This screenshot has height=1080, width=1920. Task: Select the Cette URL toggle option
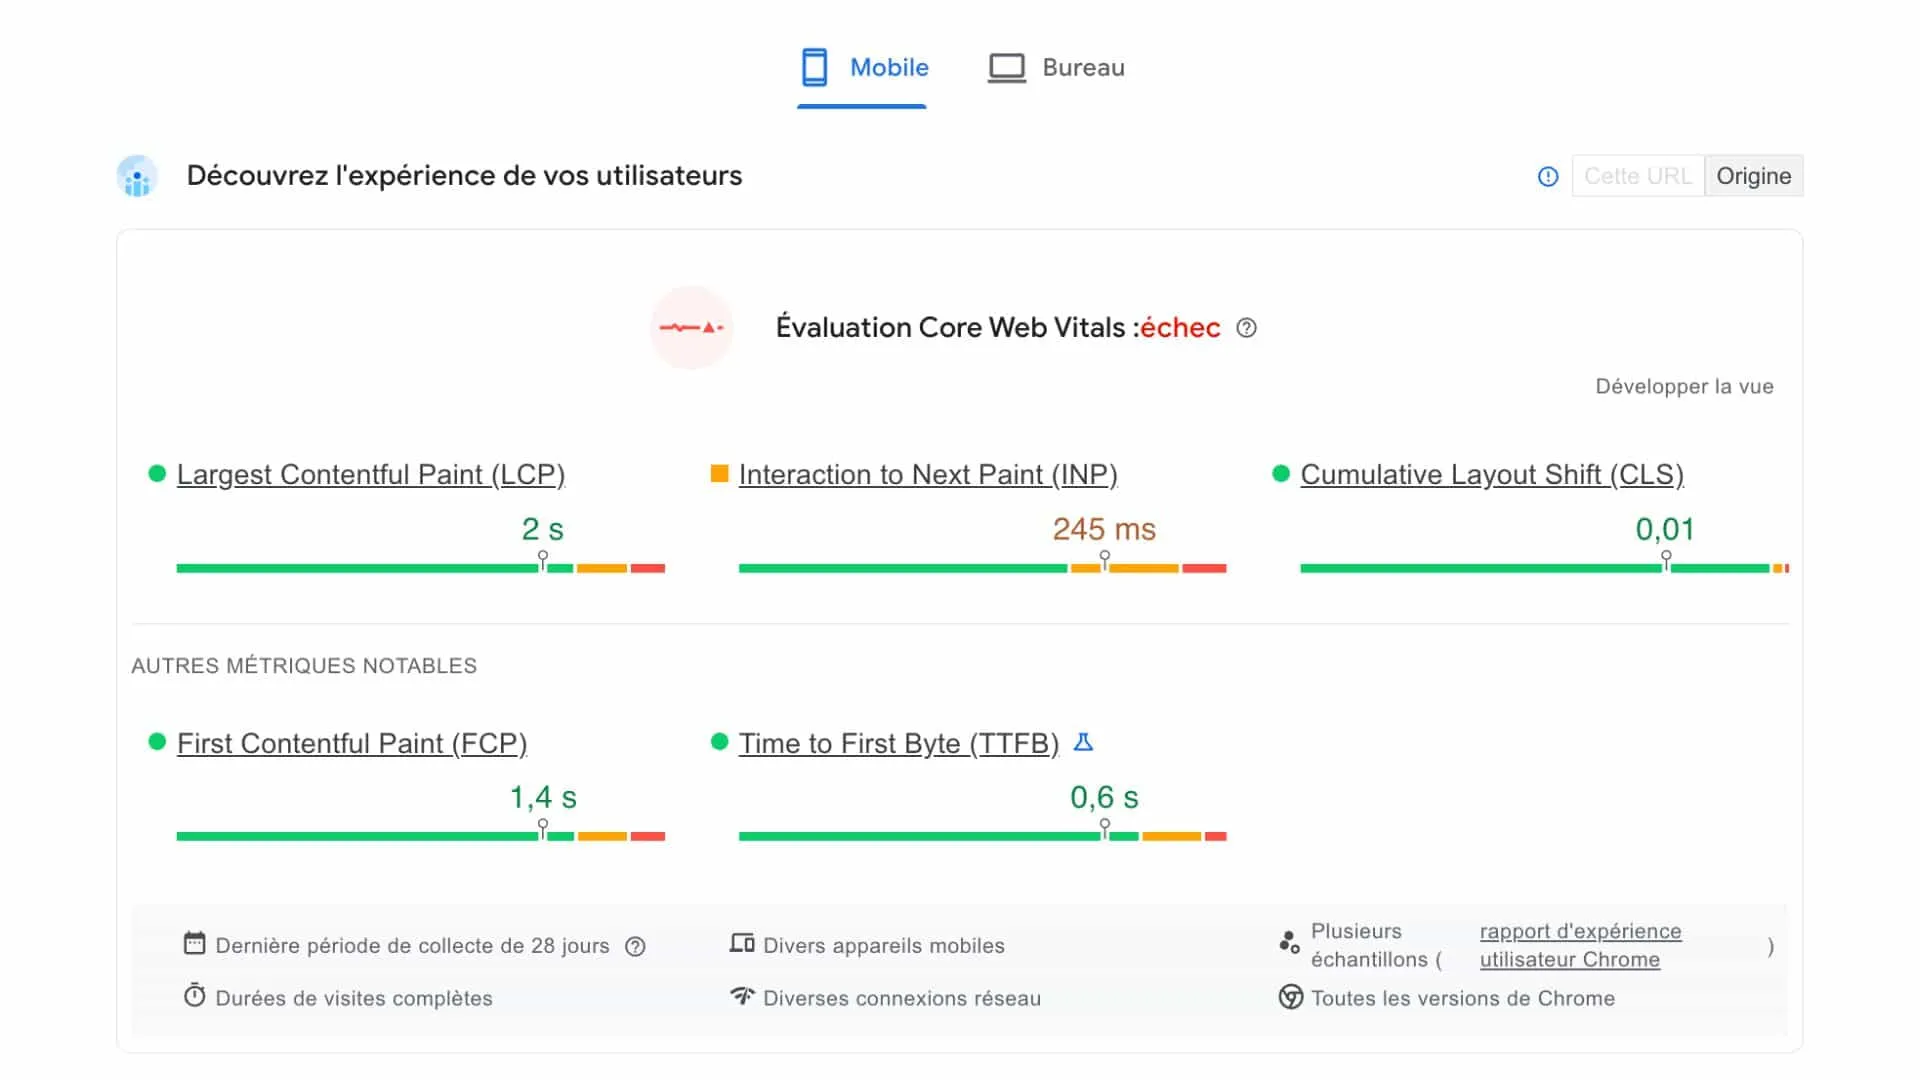coord(1637,175)
